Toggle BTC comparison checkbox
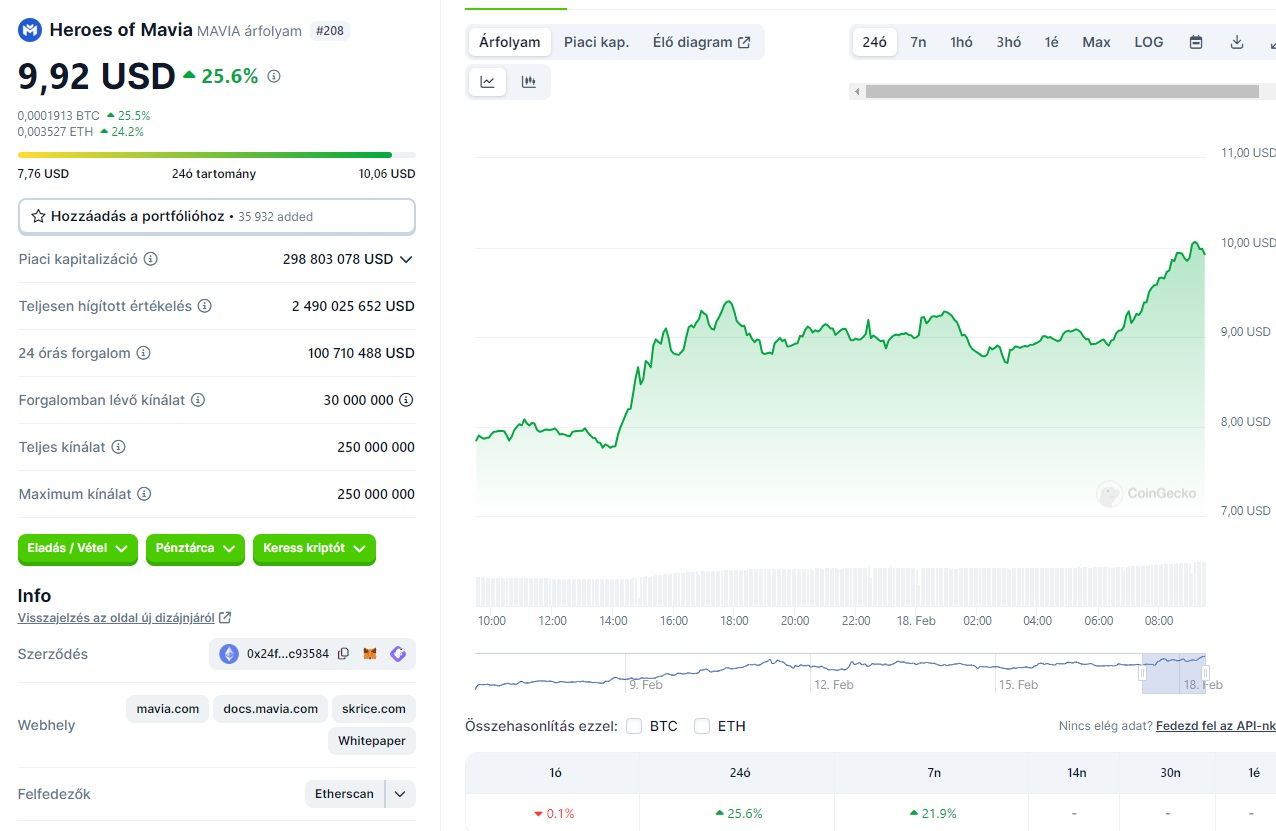Viewport: 1276px width, 831px height. point(634,726)
